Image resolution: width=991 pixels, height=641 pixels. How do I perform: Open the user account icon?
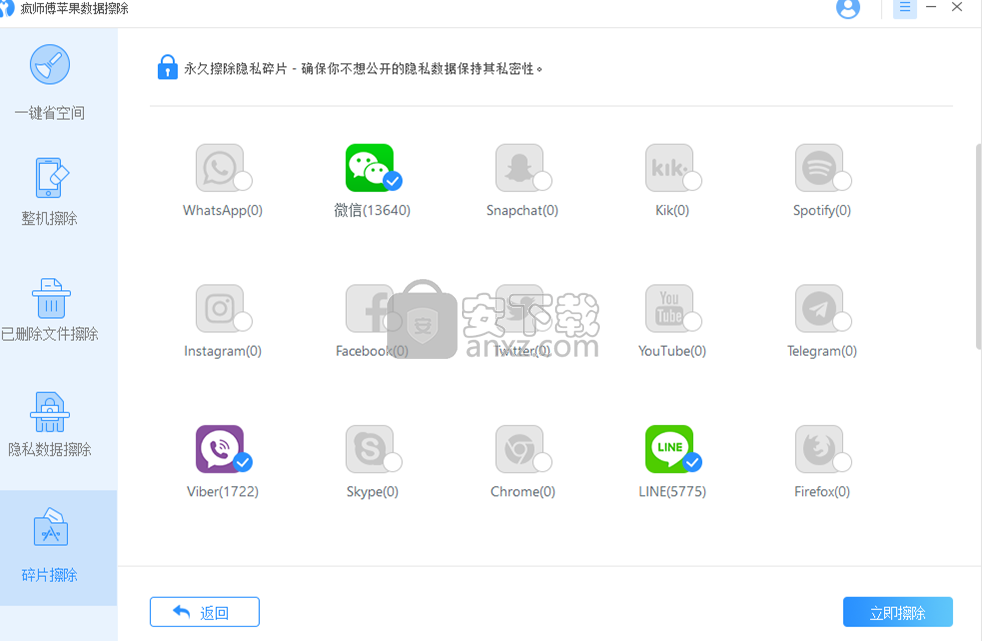click(848, 8)
